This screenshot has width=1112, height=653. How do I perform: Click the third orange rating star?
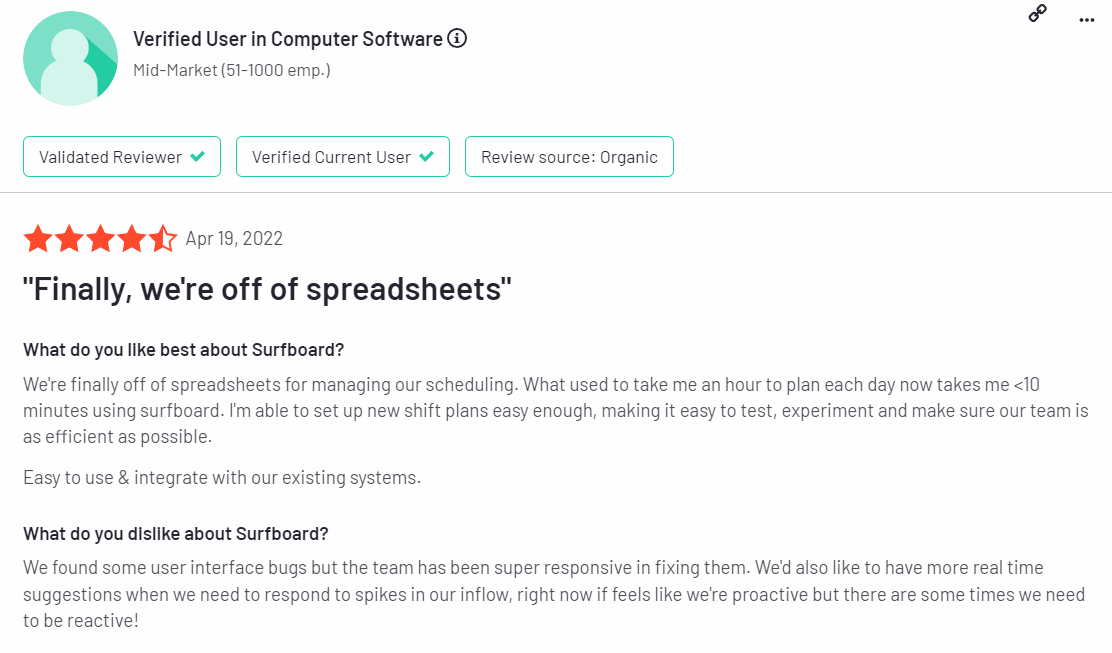tap(101, 238)
